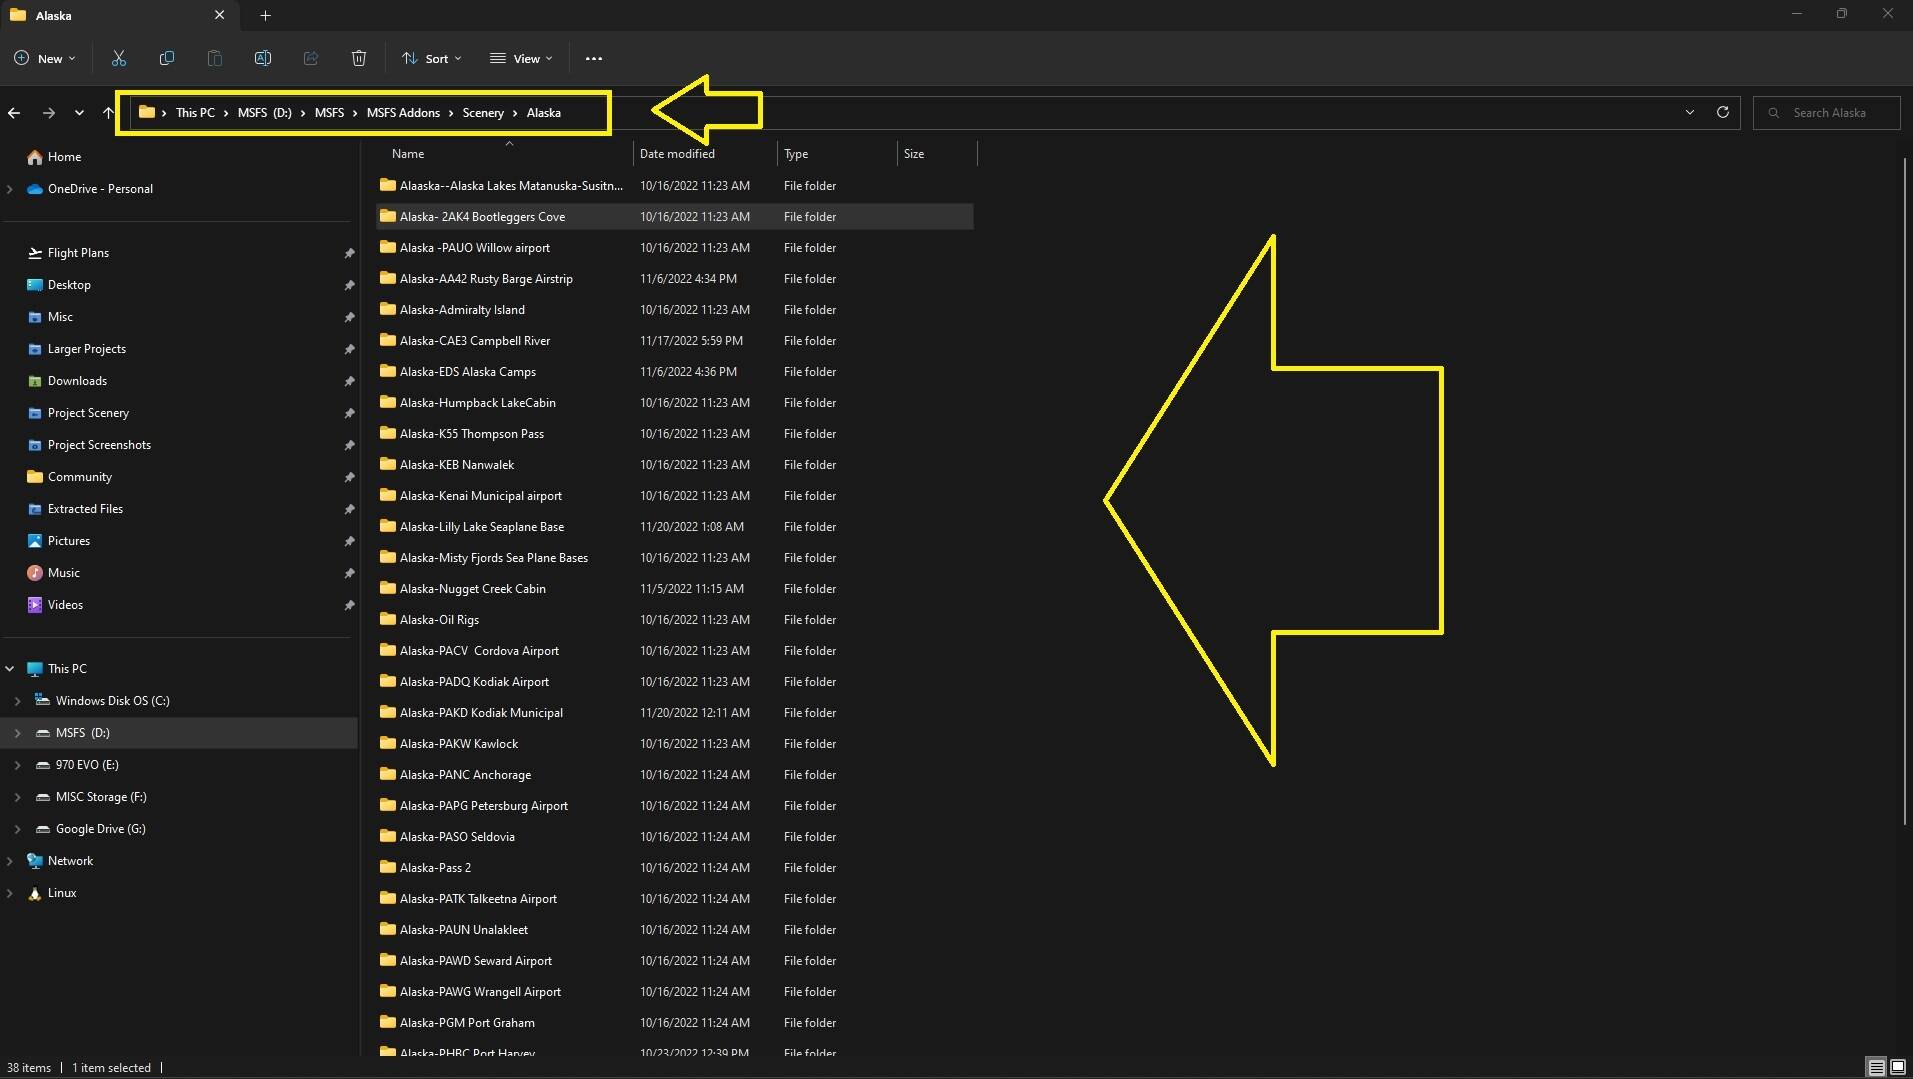Open pinned Flight Plans folder

point(78,253)
